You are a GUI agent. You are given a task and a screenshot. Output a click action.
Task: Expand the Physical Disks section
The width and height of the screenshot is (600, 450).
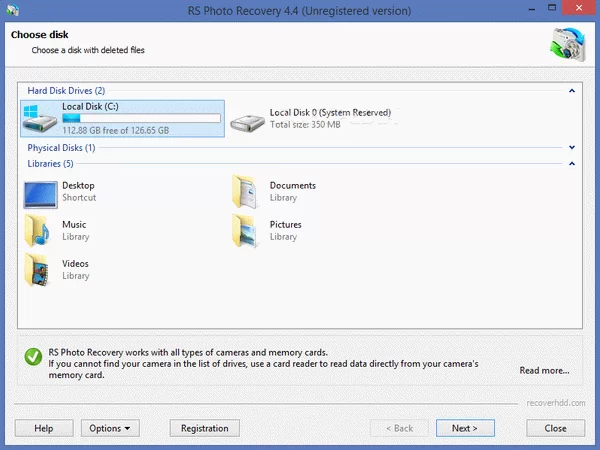tap(572, 147)
